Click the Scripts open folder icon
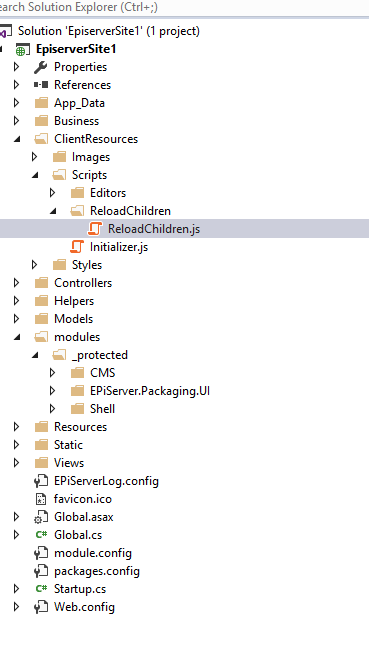 click(59, 175)
